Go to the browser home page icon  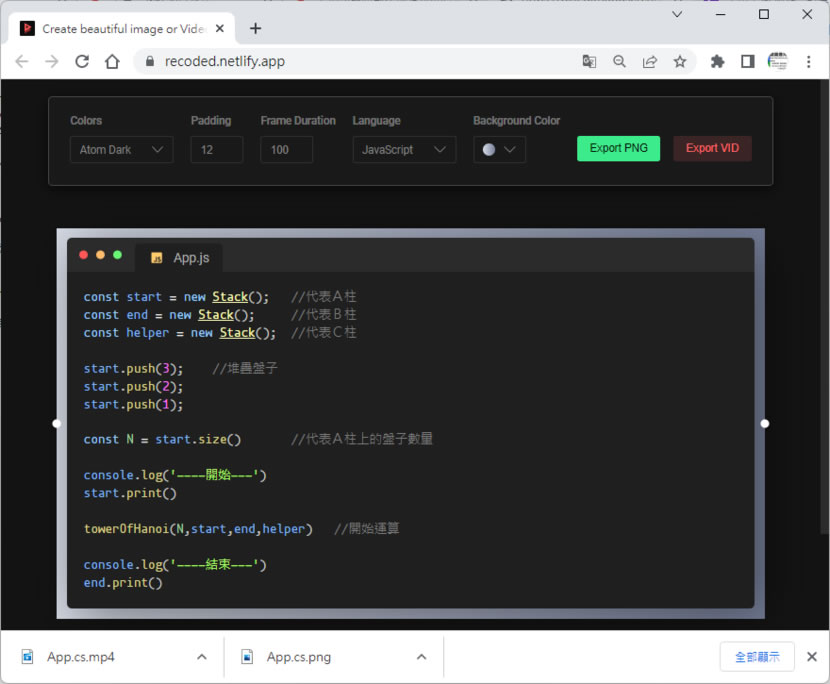112,61
